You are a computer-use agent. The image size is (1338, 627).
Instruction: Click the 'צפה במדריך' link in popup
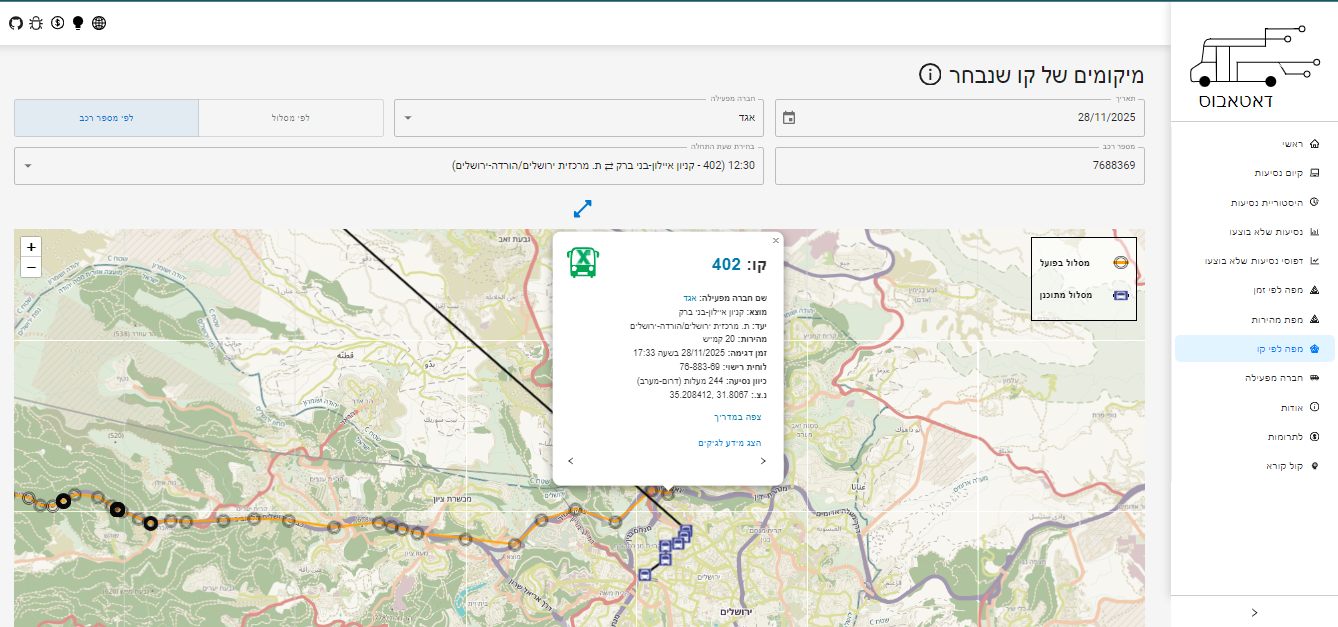pos(738,417)
